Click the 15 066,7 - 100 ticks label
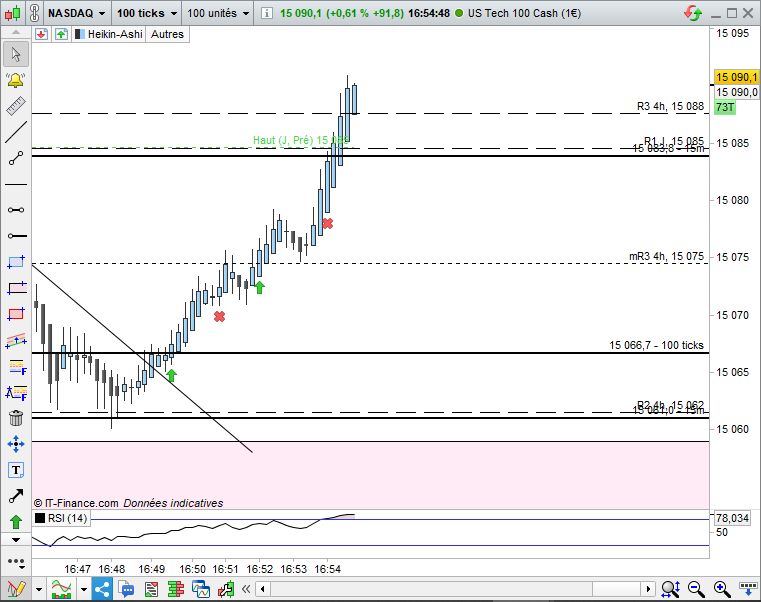 656,345
